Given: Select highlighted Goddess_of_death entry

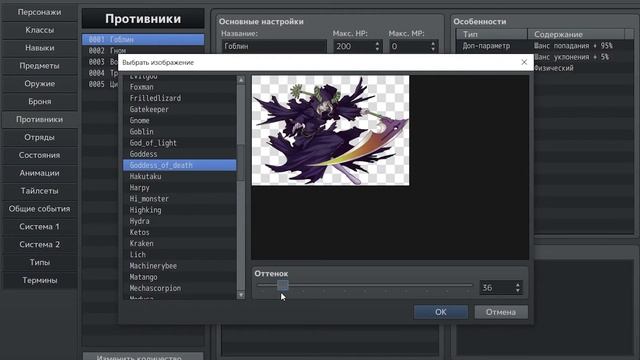Looking at the screenshot, I should click(180, 165).
